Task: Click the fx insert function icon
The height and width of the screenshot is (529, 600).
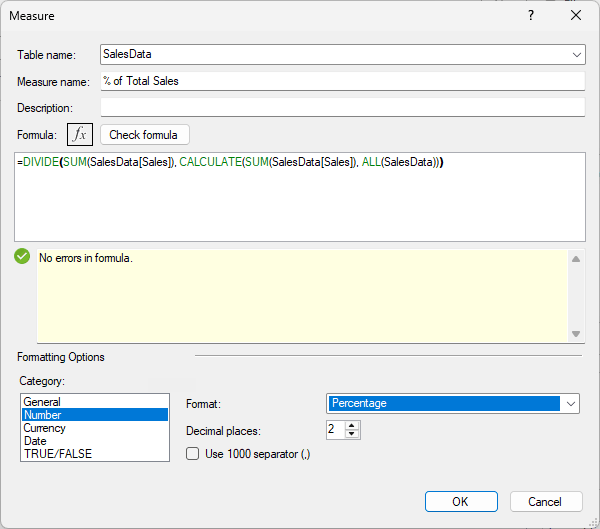Action: point(80,134)
